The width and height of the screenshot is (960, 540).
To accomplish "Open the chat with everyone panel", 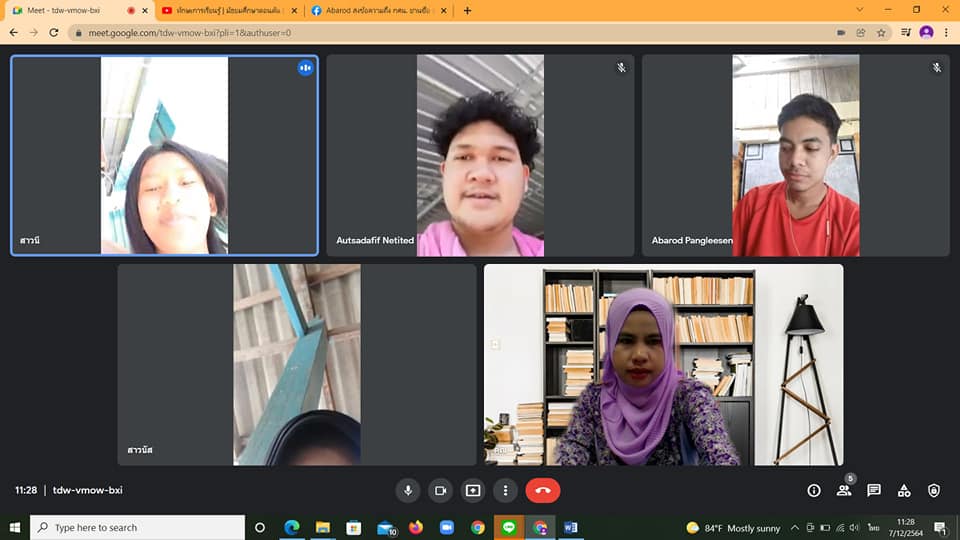I will tap(874, 490).
